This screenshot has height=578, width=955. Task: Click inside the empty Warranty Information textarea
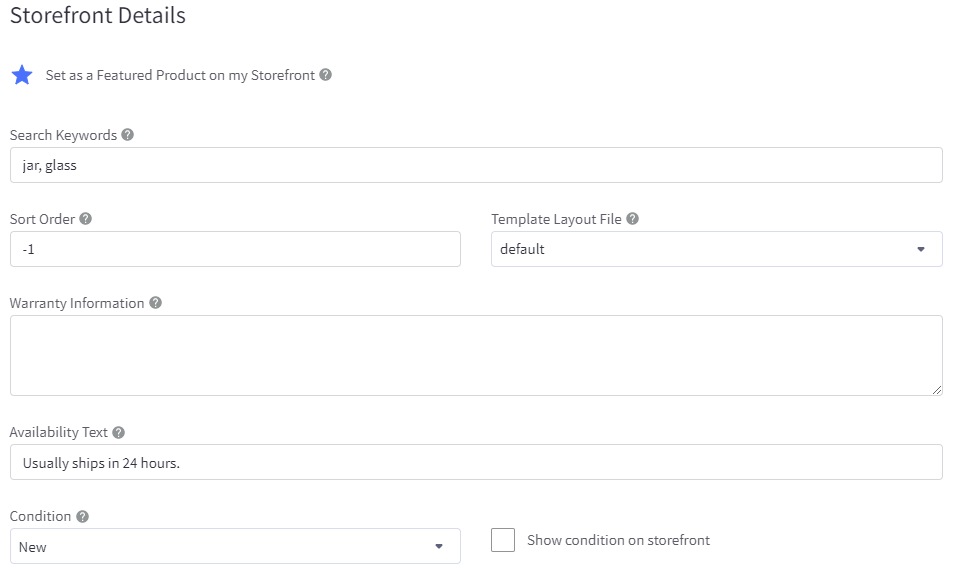476,355
